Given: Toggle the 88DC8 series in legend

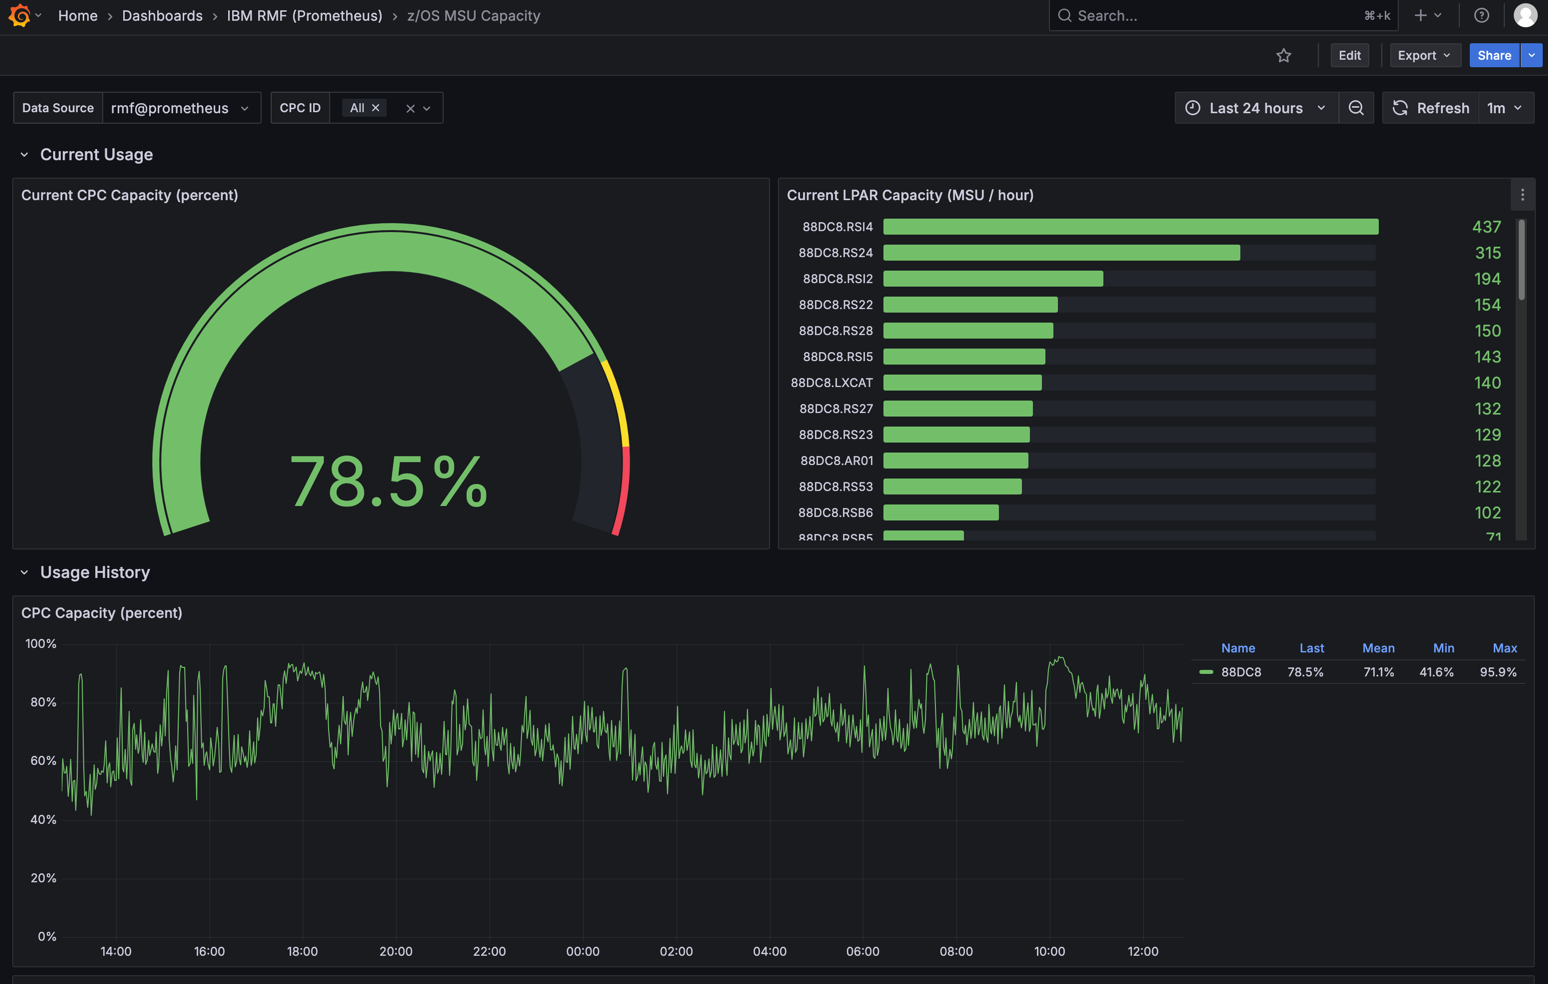Looking at the screenshot, I should tap(1241, 672).
